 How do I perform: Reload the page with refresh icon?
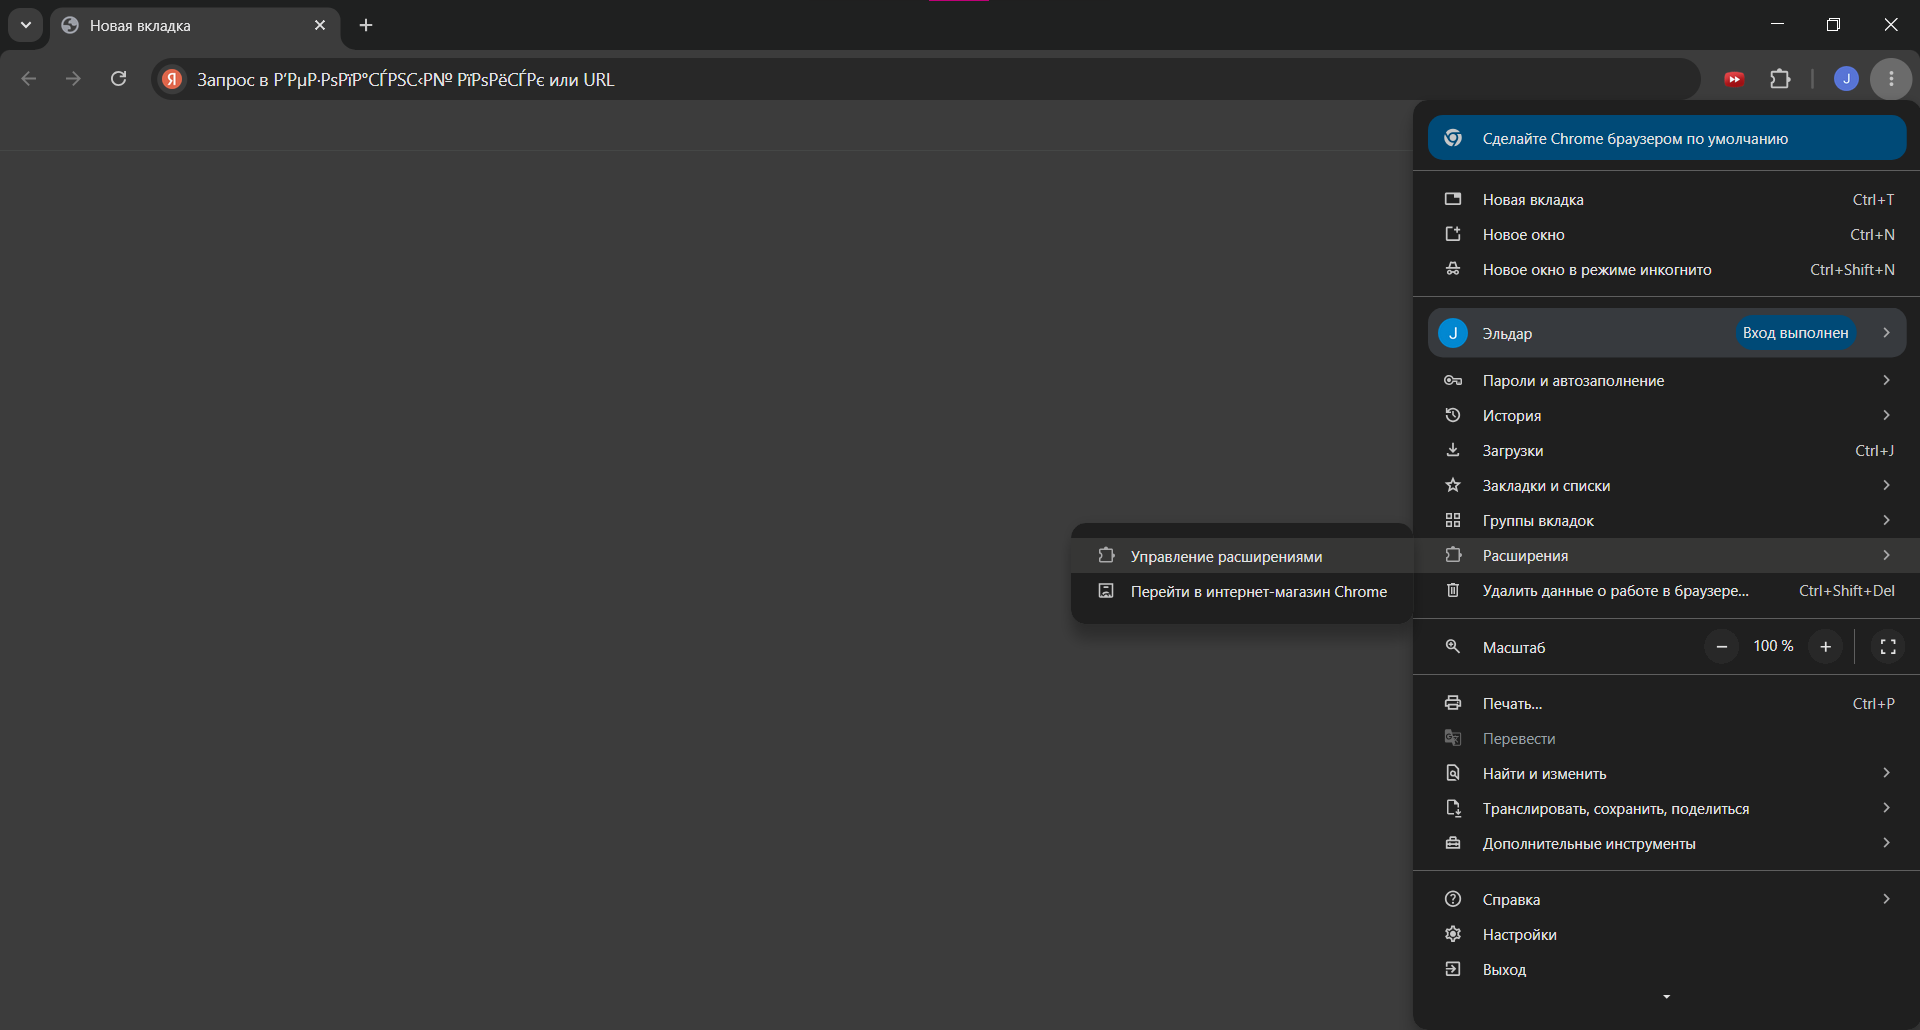coord(118,79)
